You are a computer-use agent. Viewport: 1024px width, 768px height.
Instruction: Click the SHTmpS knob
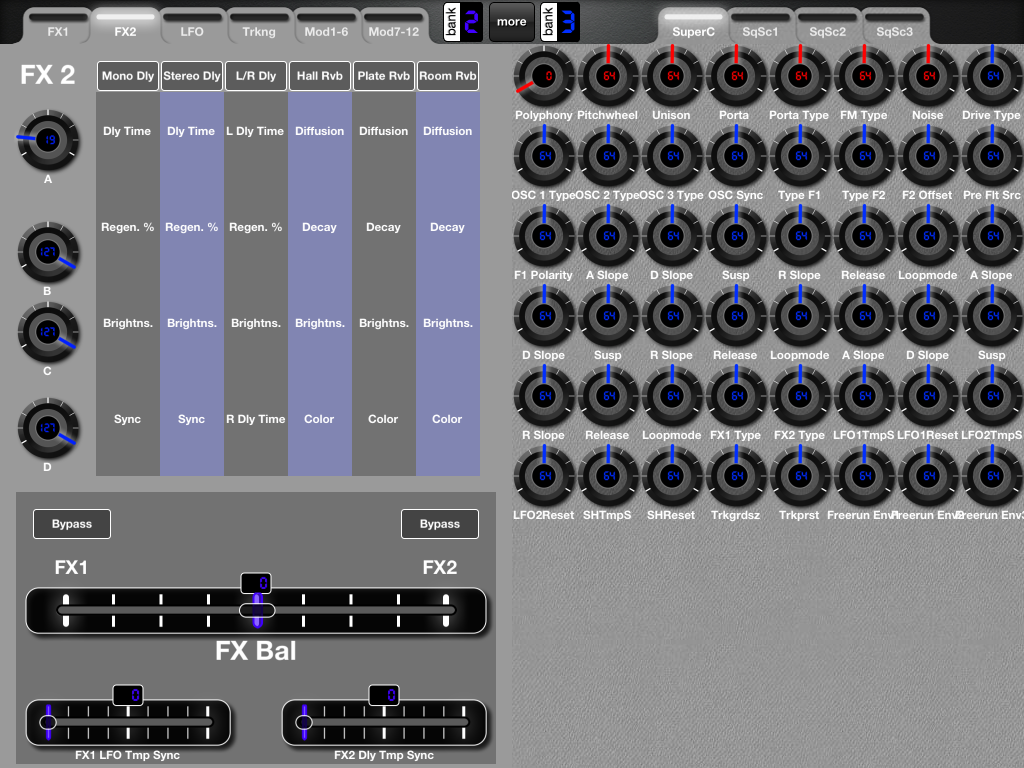coord(608,476)
